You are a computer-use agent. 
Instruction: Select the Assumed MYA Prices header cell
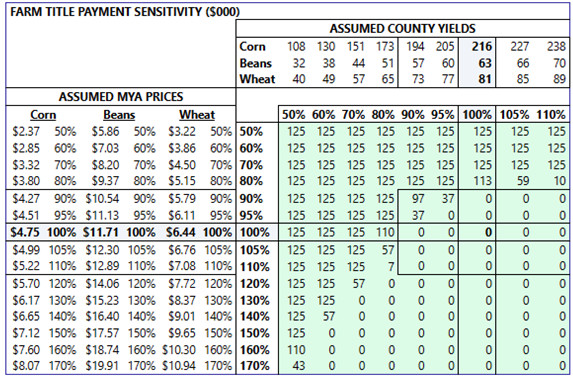[121, 97]
